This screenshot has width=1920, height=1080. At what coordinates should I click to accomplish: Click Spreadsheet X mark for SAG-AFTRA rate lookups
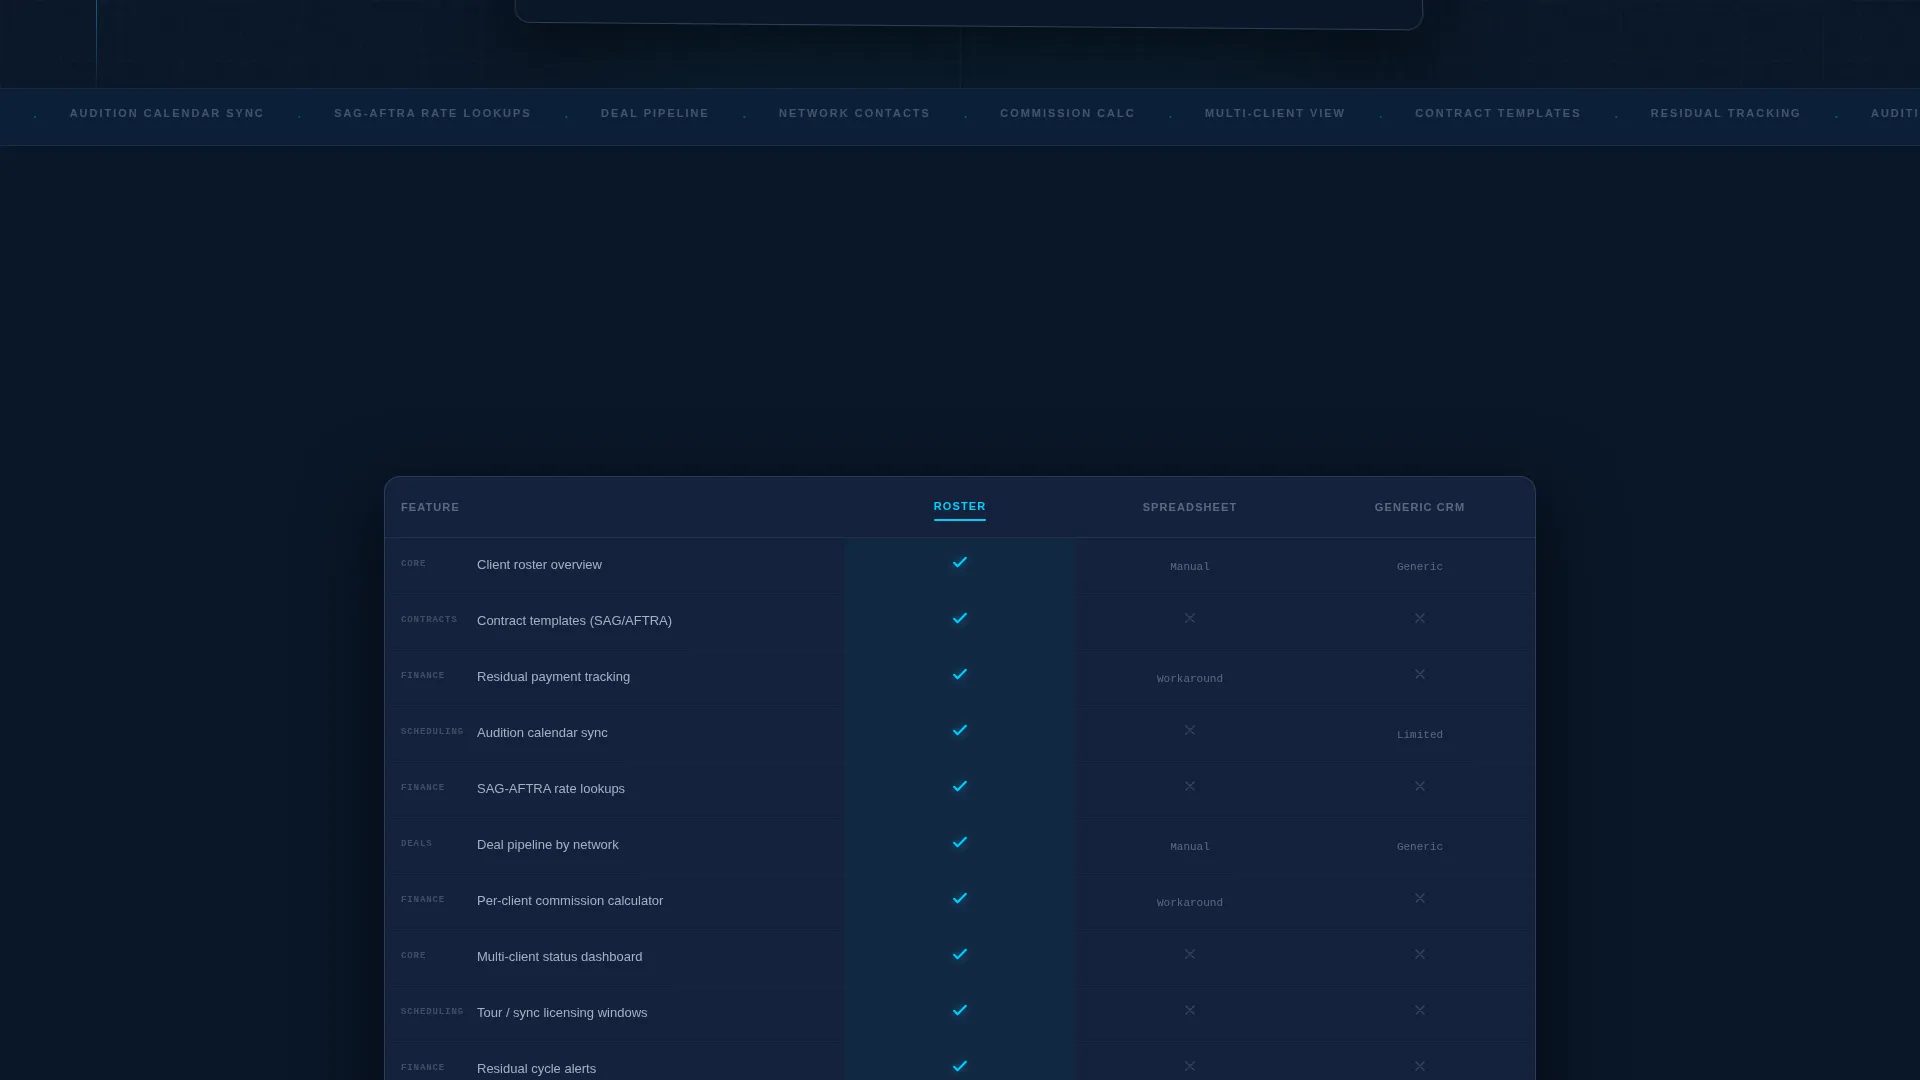[1190, 786]
